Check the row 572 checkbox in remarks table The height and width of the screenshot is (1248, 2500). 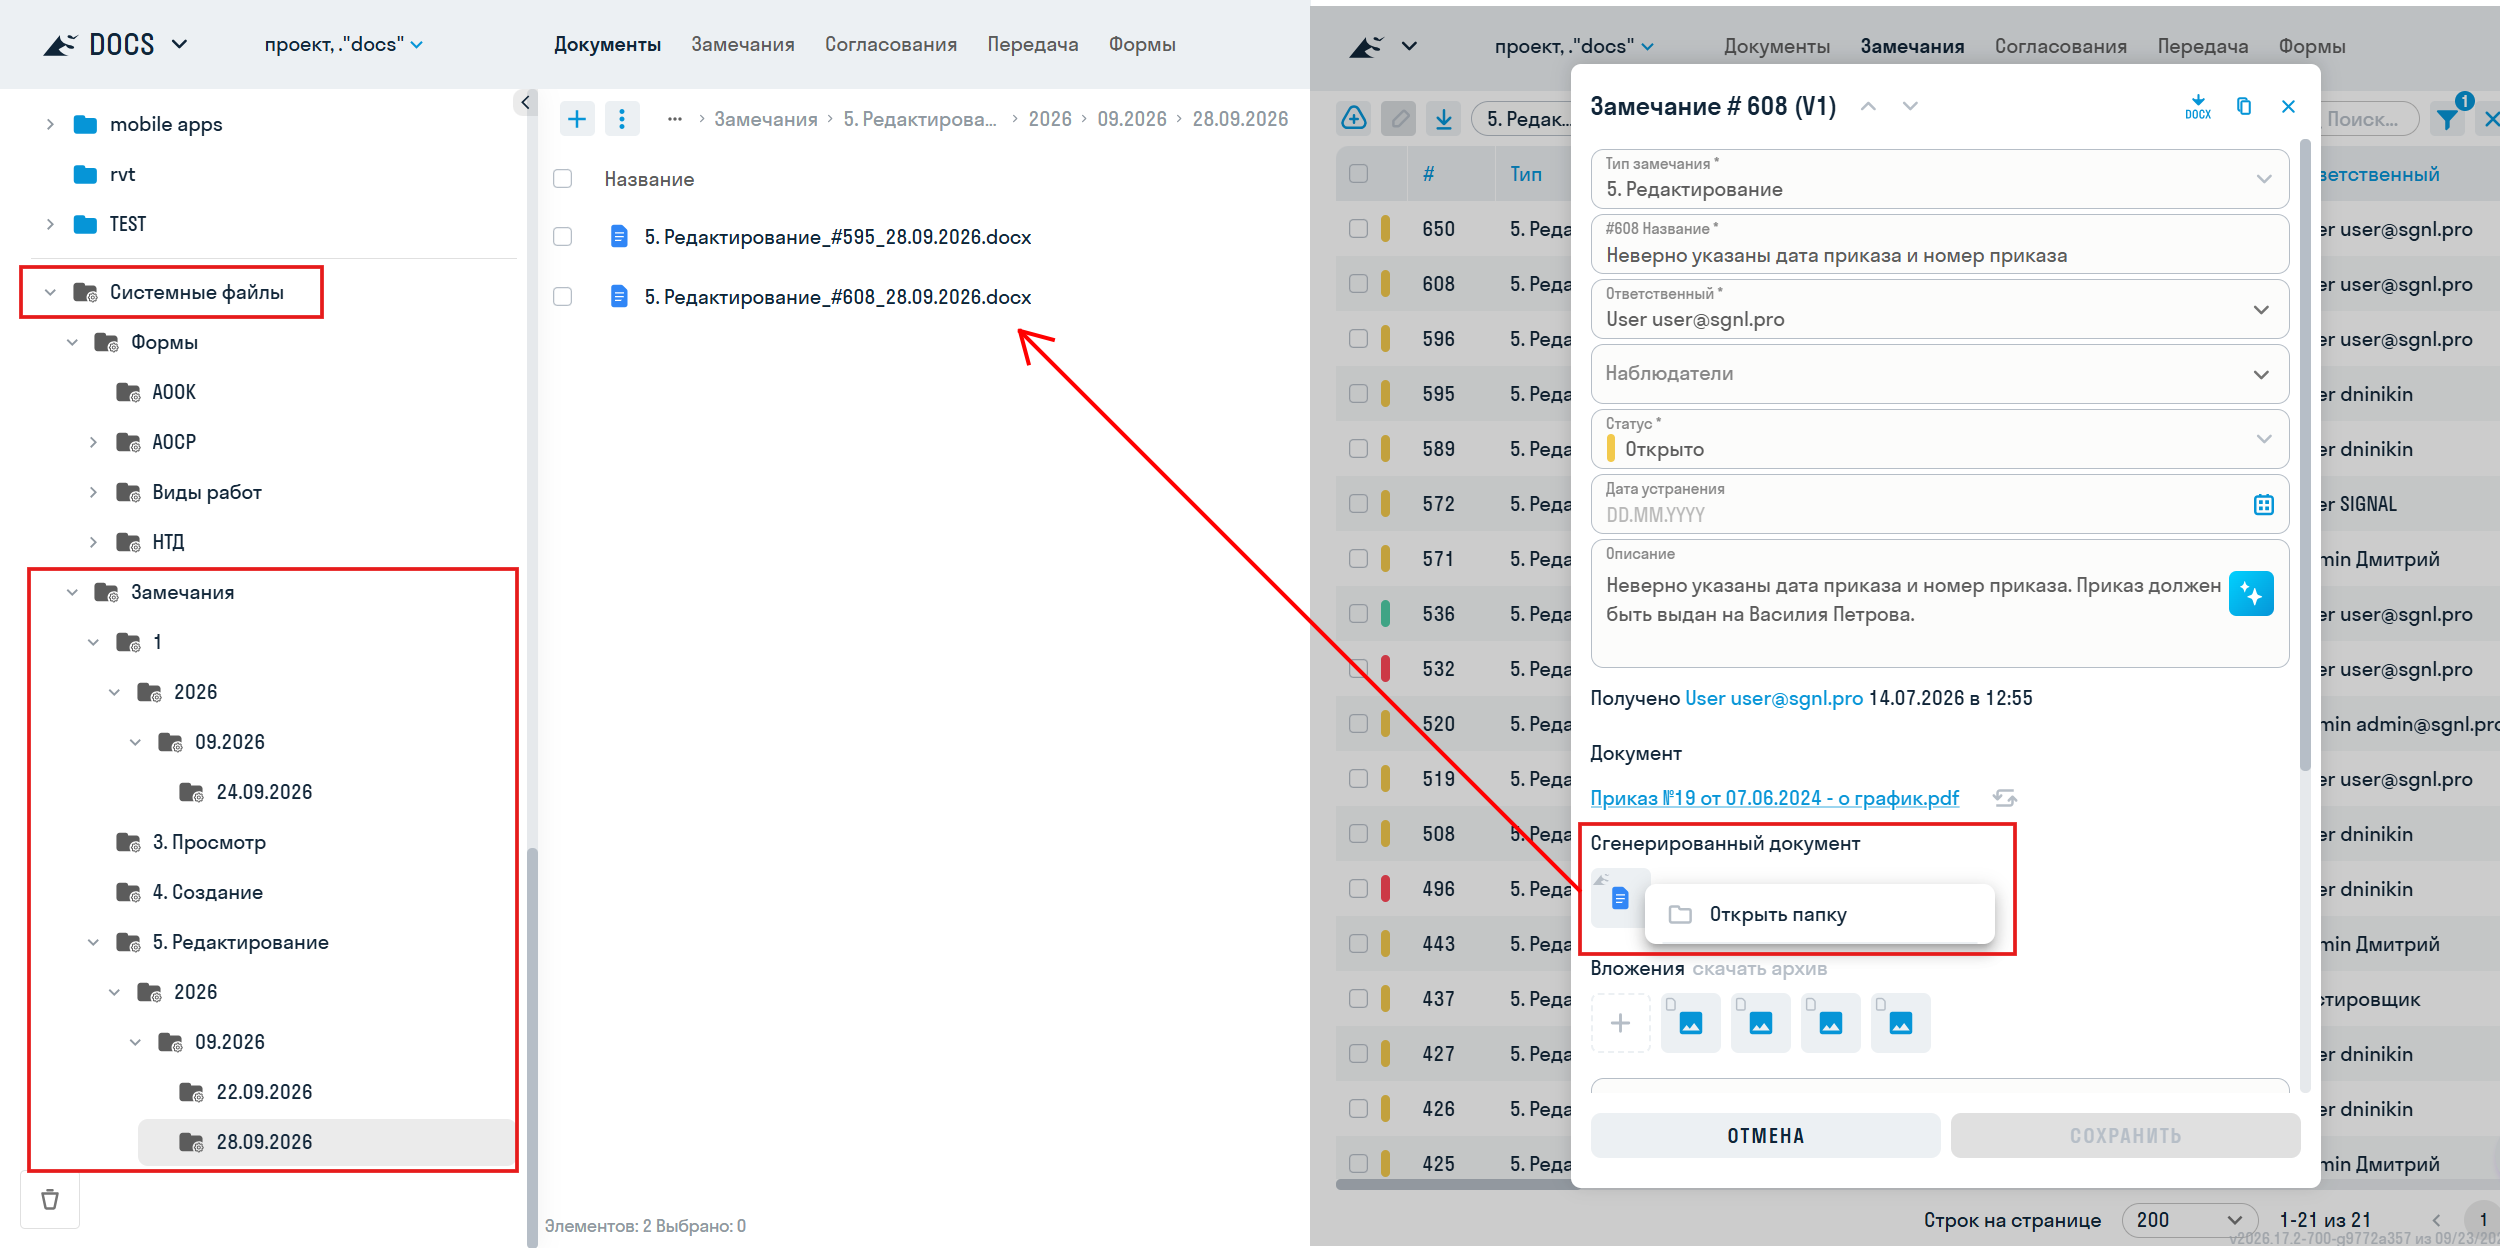[x=1358, y=504]
